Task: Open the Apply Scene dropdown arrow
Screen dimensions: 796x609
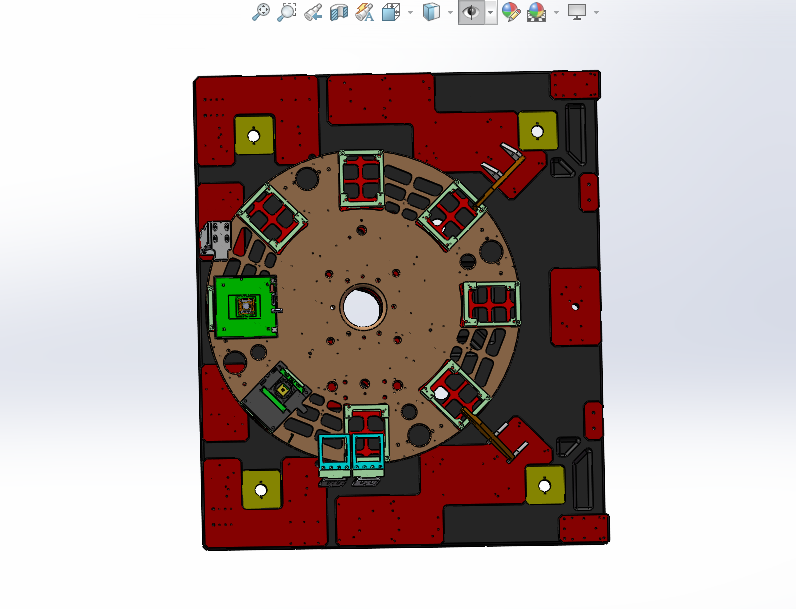Action: pyautogui.click(x=556, y=12)
